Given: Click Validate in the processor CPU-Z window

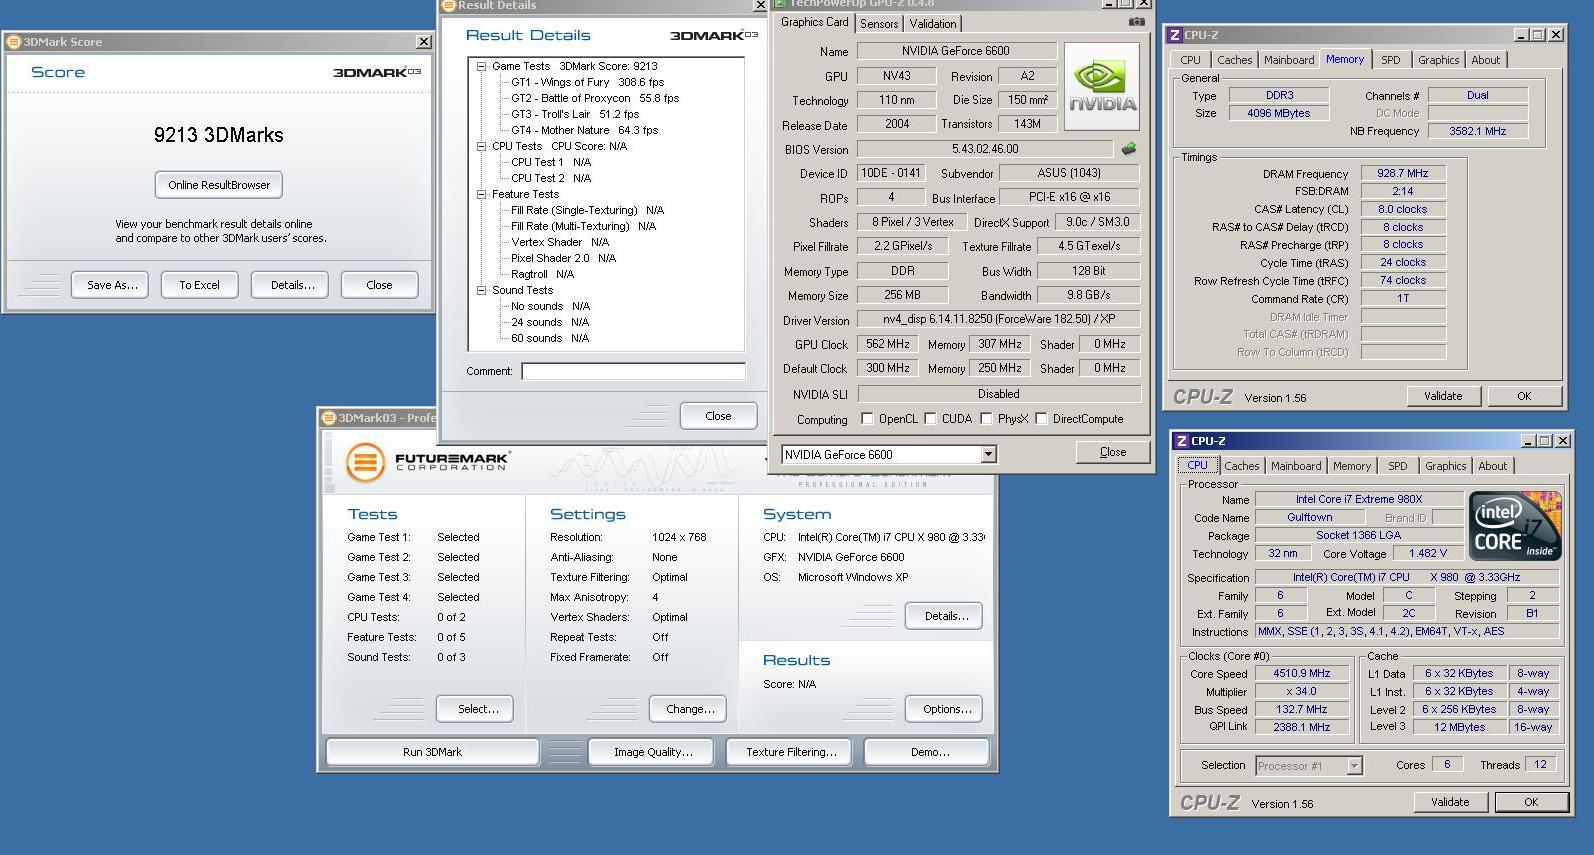Looking at the screenshot, I should click(1450, 802).
